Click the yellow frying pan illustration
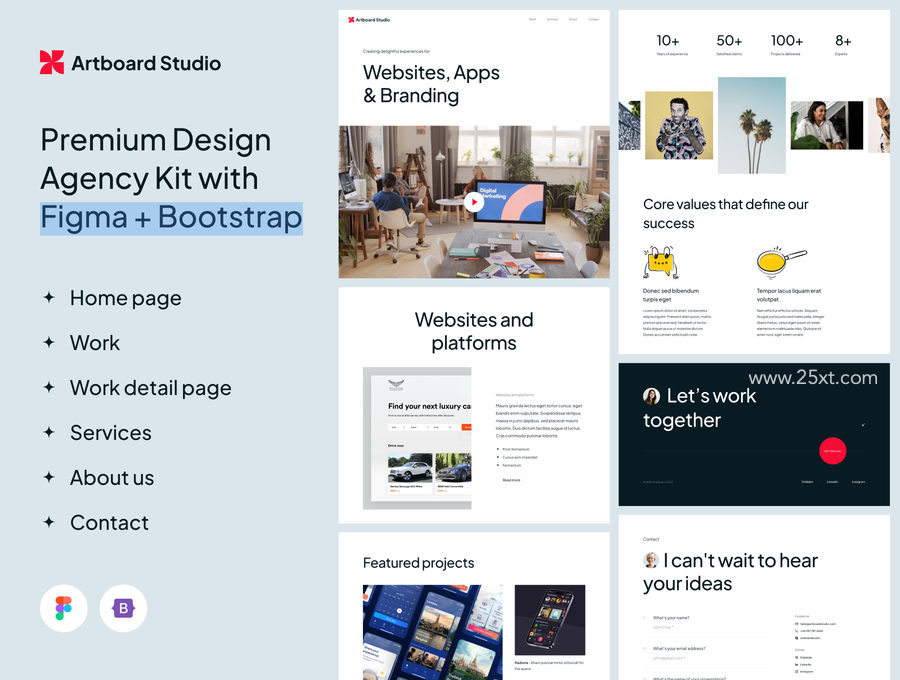This screenshot has width=900, height=680. tap(781, 261)
